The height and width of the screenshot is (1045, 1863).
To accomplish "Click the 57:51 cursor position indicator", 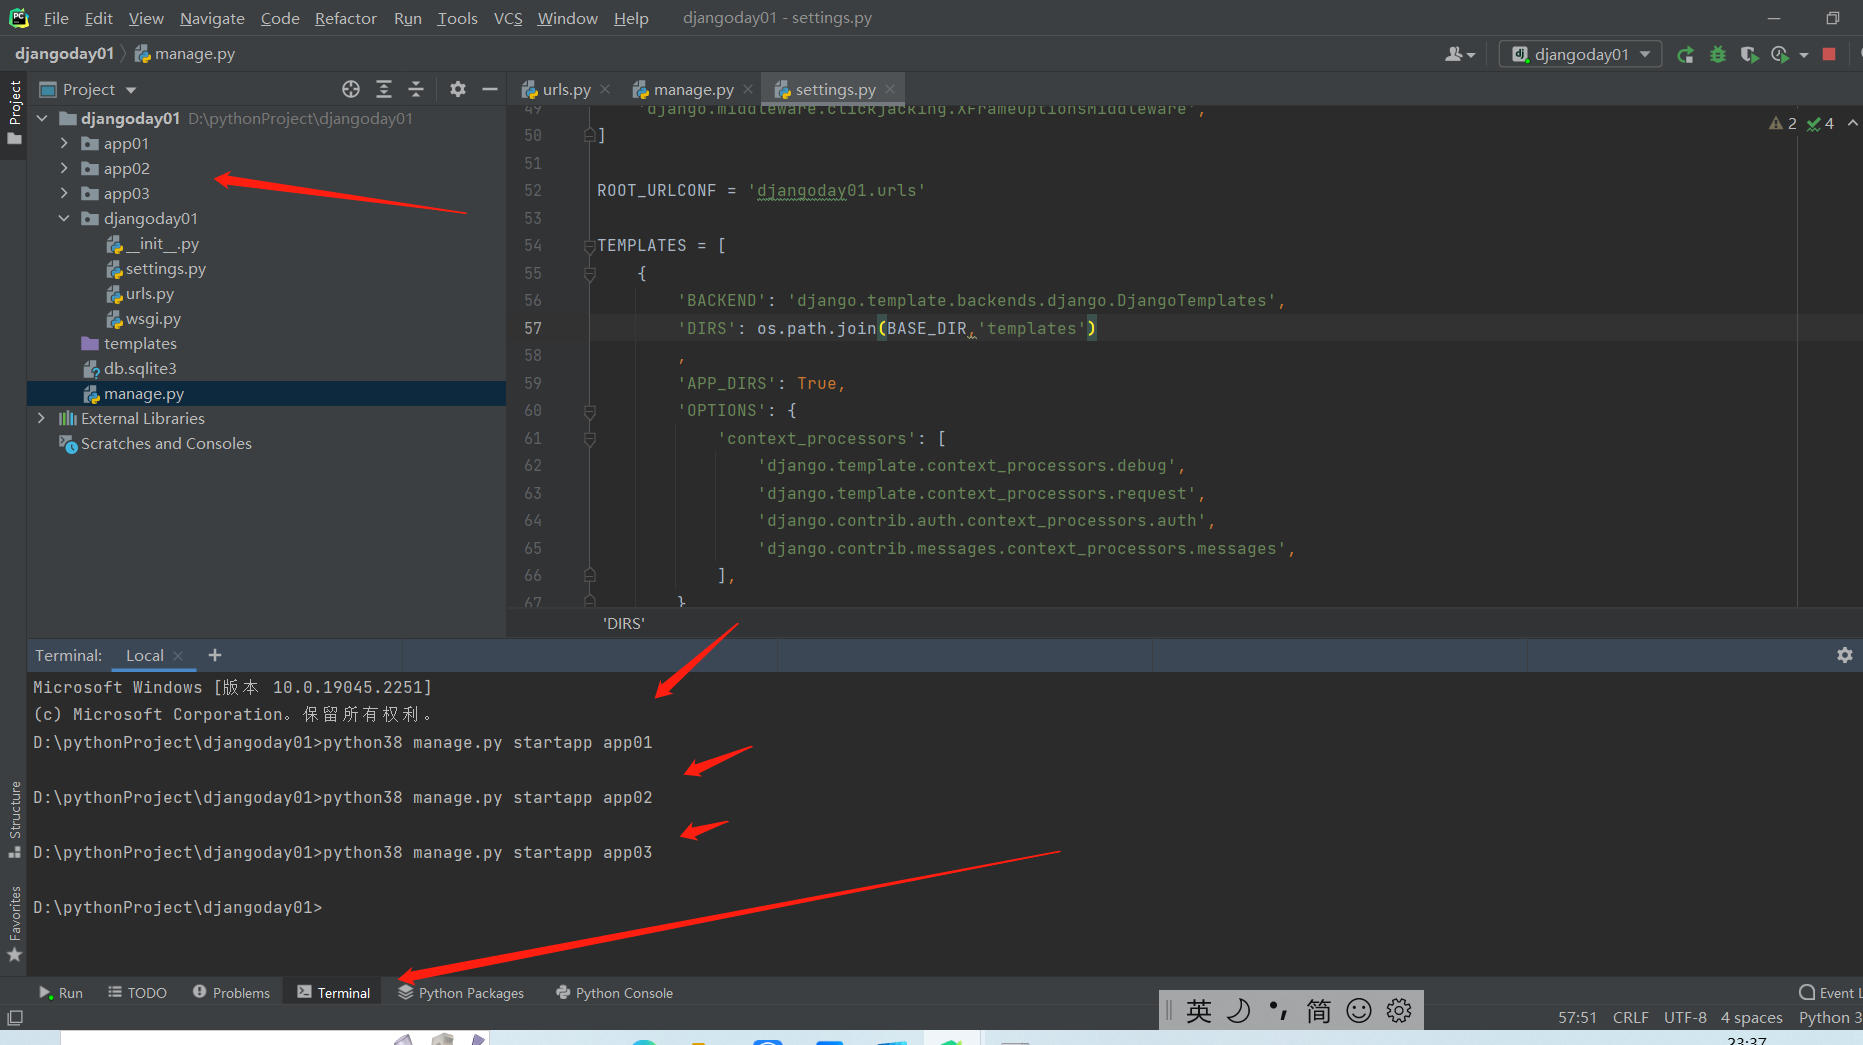I will click(1577, 1018).
